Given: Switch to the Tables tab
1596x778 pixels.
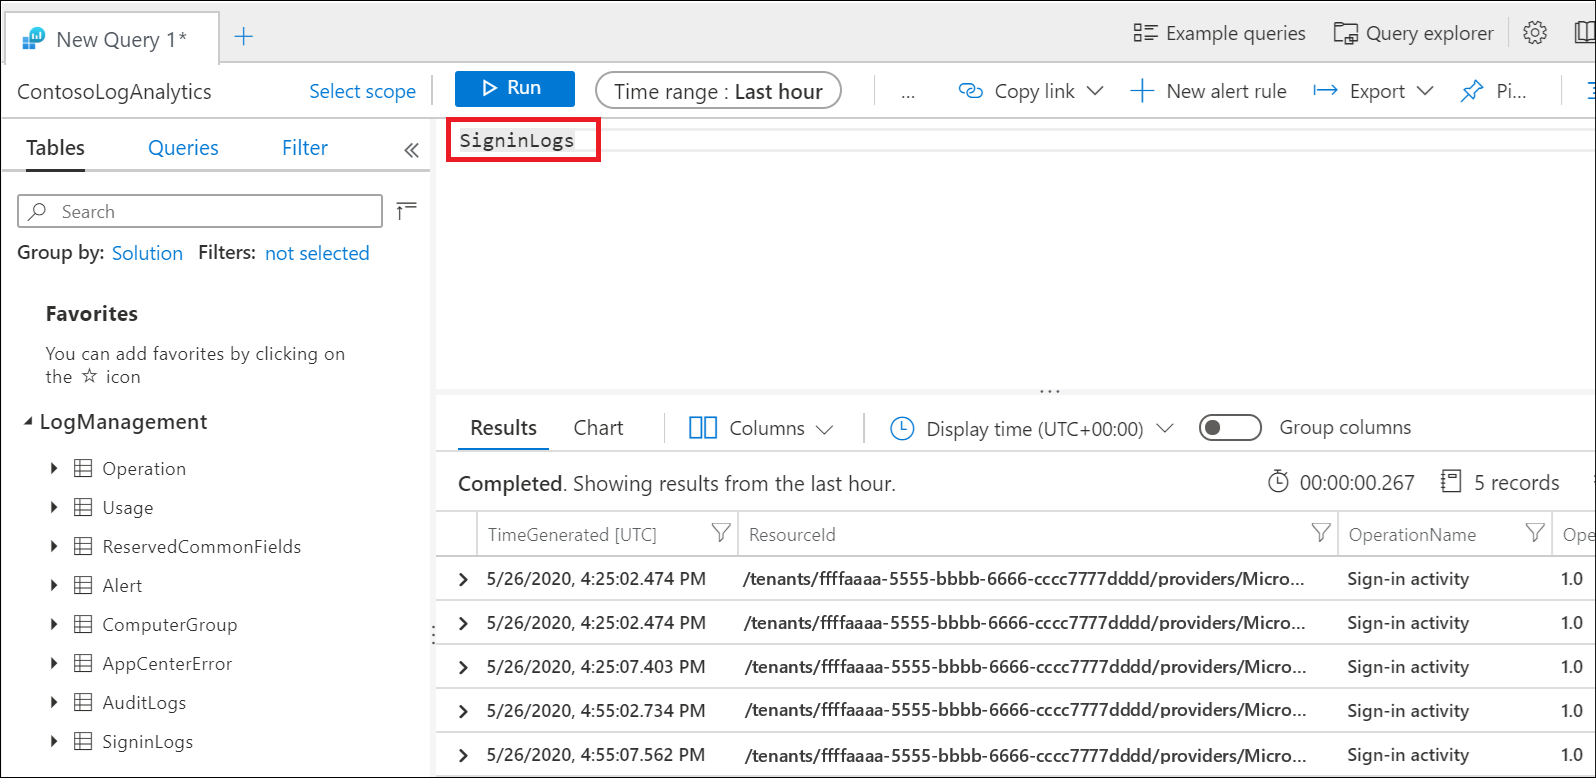Looking at the screenshot, I should click(55, 148).
